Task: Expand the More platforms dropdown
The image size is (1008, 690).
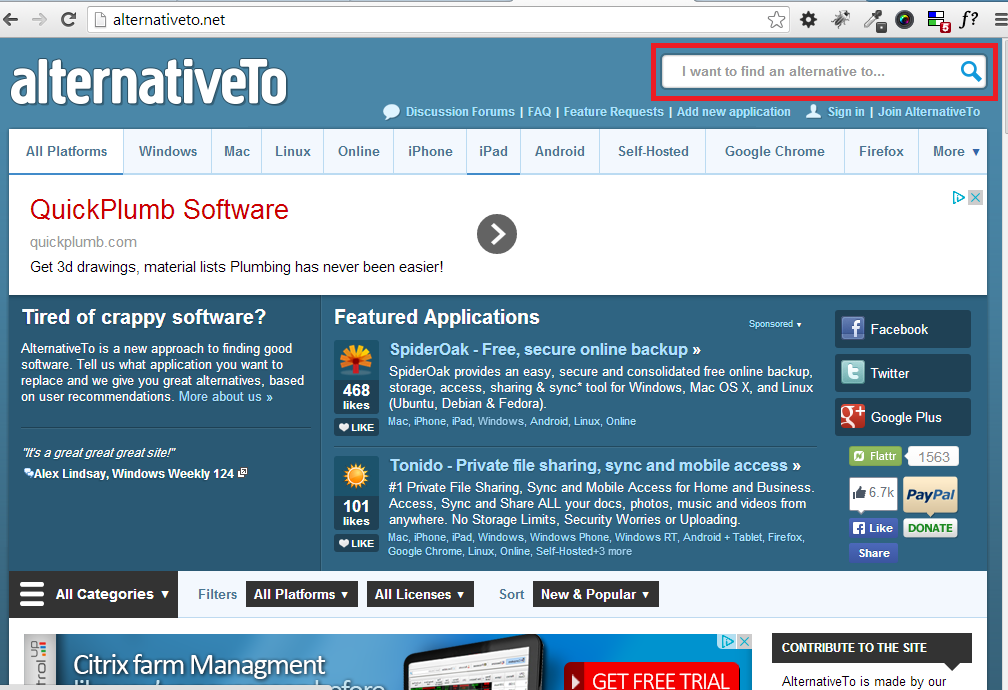Action: pos(956,152)
